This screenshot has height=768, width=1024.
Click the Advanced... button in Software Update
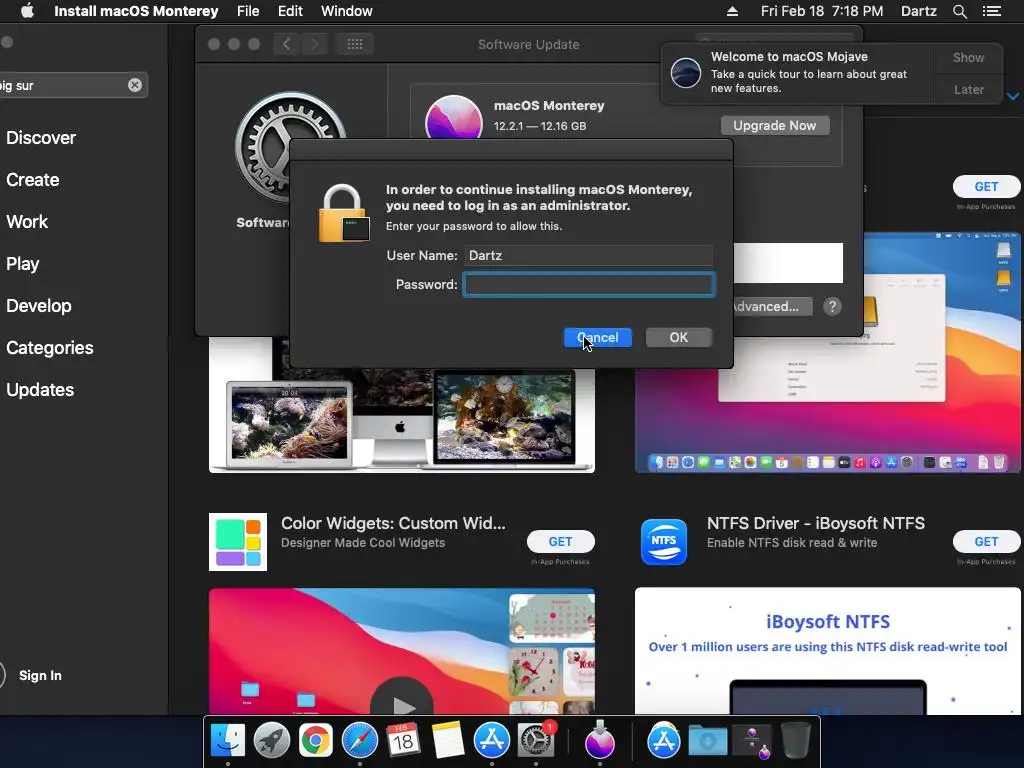(x=773, y=306)
